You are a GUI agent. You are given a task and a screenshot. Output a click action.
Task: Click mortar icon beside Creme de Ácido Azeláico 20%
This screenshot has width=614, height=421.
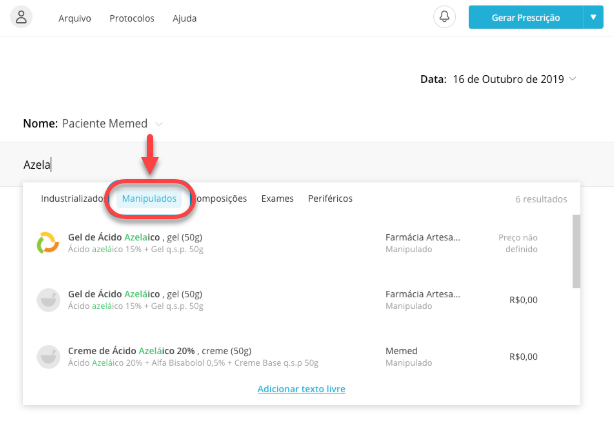(48, 356)
